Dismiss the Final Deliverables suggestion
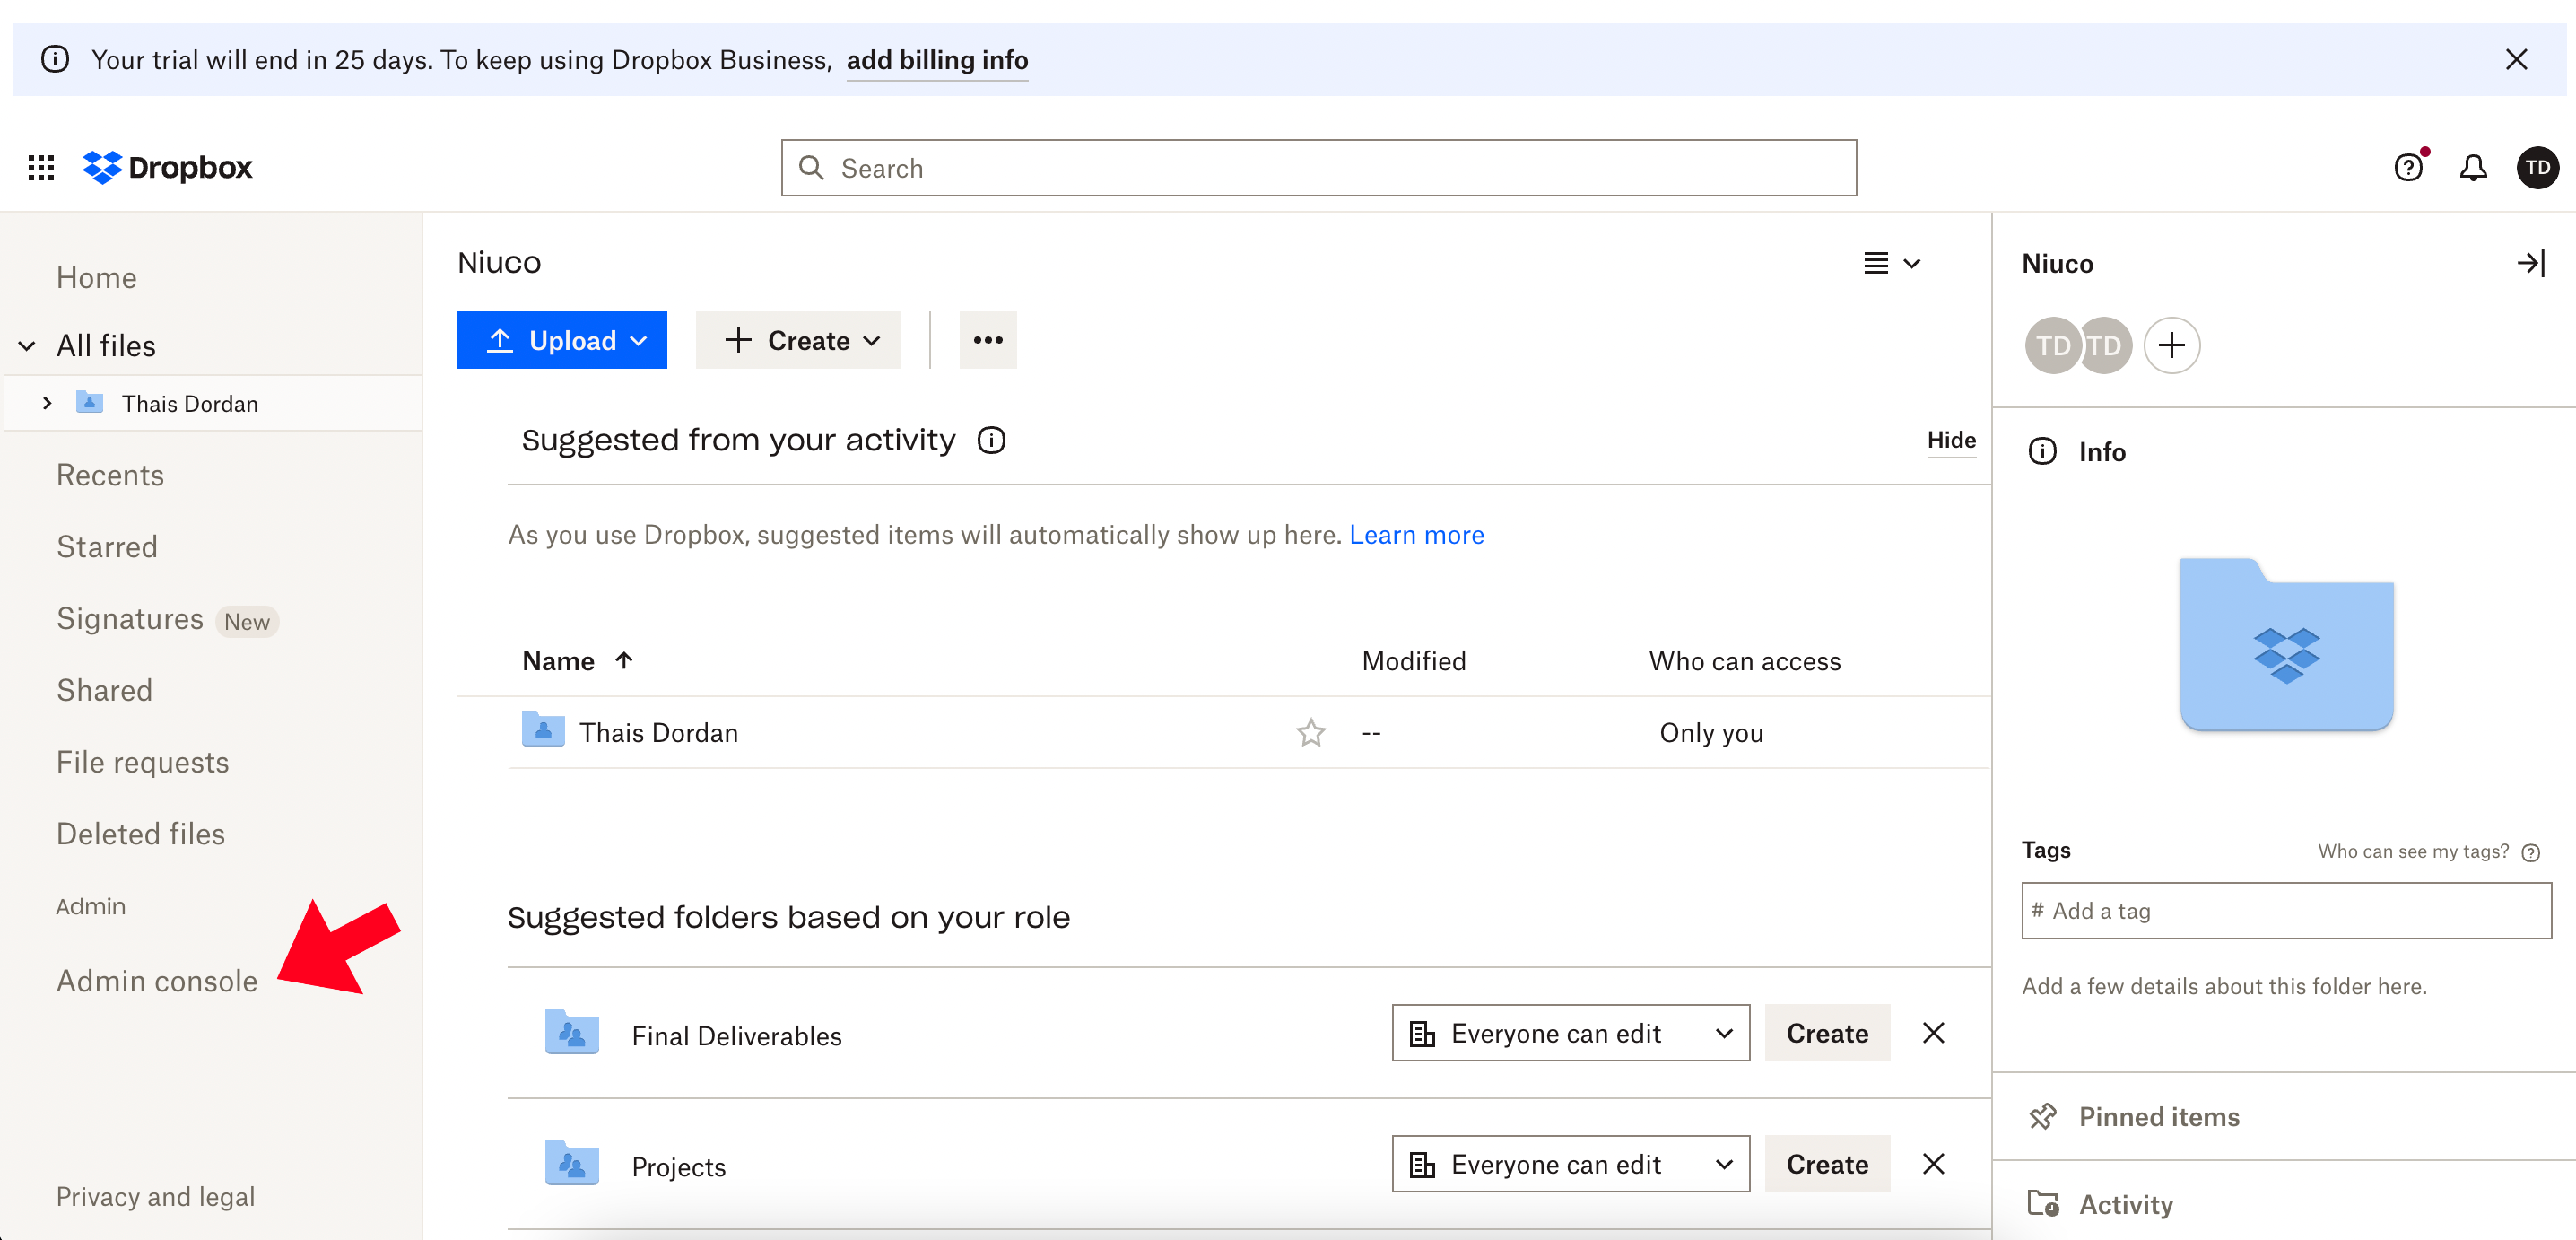Screen dimensions: 2576x1240 1933,1033
